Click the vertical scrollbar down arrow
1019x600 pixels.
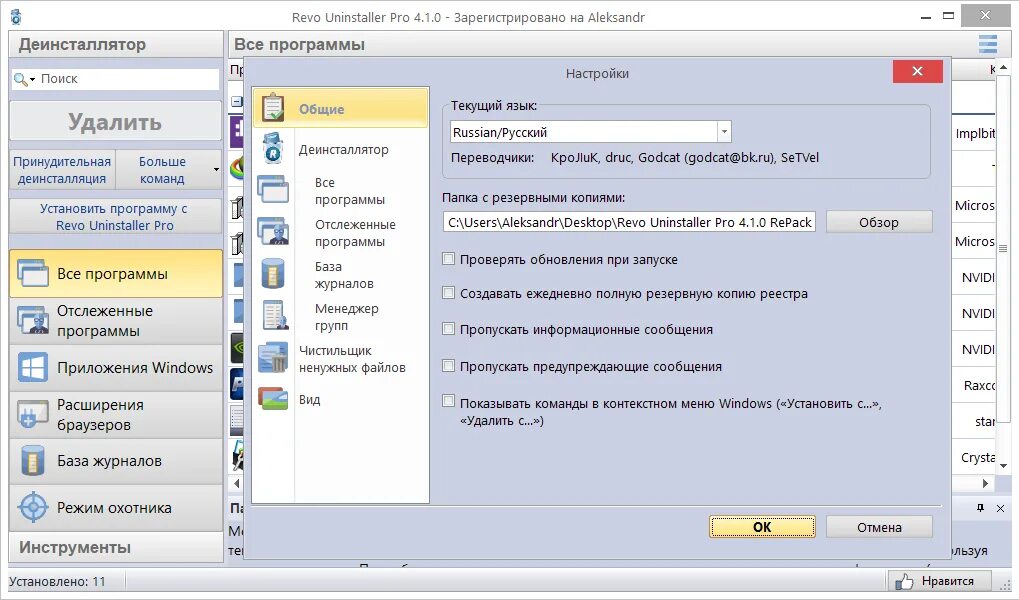[1003, 465]
